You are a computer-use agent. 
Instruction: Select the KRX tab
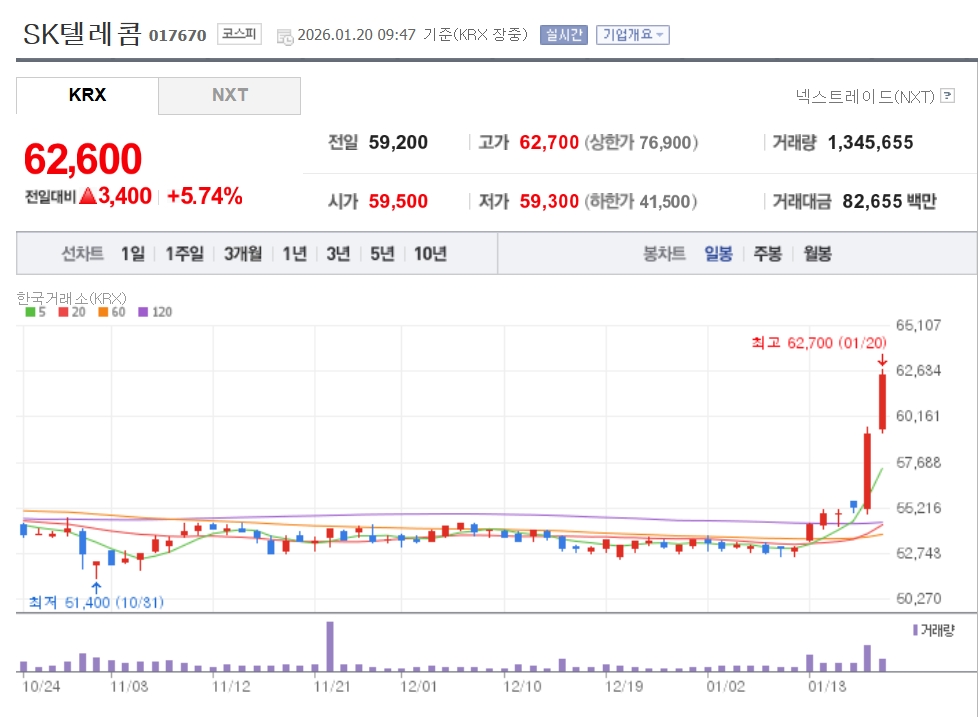(x=87, y=96)
